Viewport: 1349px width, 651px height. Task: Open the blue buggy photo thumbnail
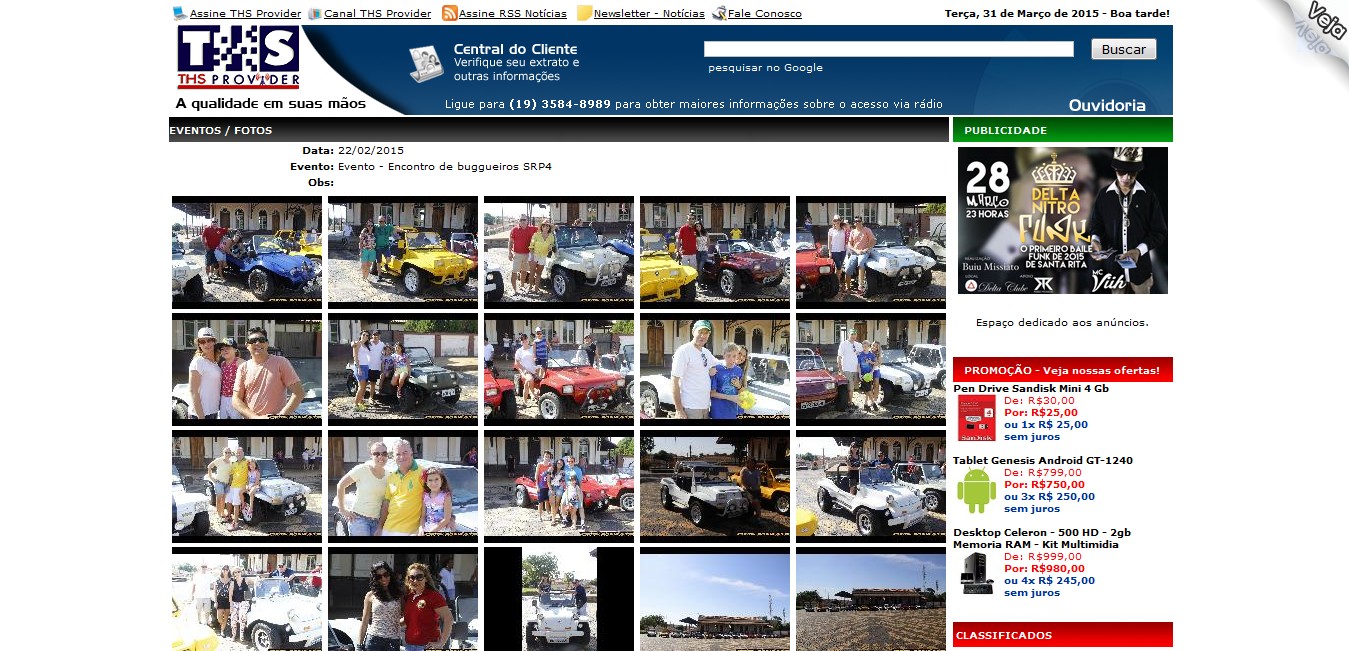point(247,251)
